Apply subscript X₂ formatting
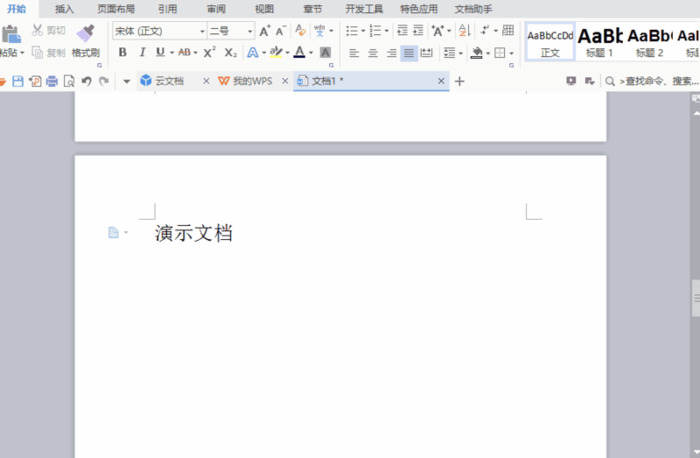 (x=230, y=53)
